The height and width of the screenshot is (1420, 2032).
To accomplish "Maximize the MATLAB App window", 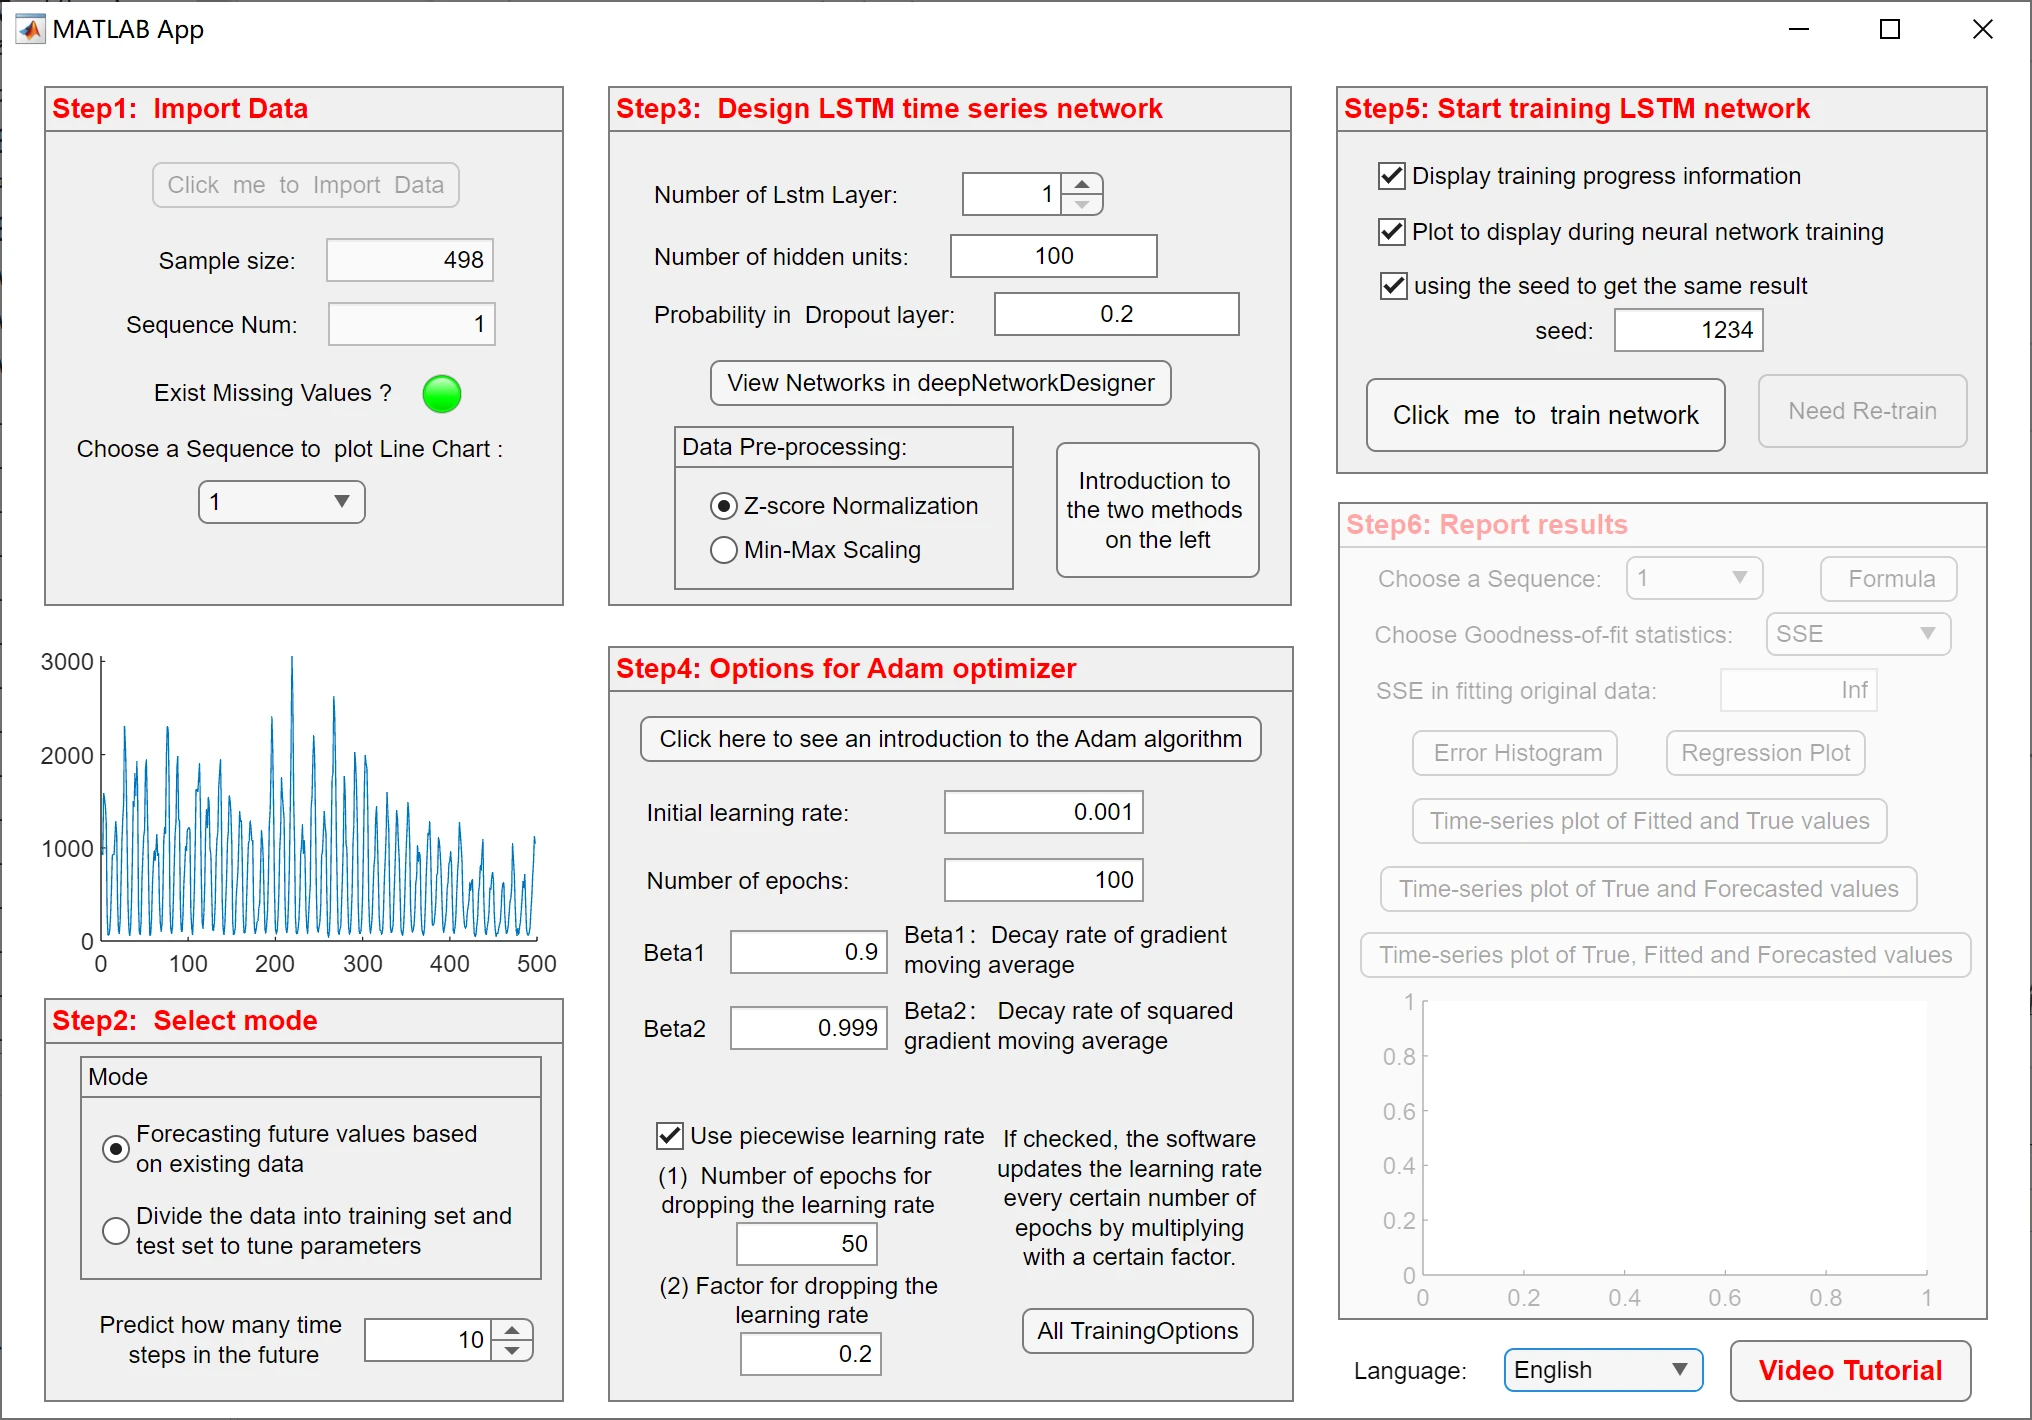I will pos(1890,29).
